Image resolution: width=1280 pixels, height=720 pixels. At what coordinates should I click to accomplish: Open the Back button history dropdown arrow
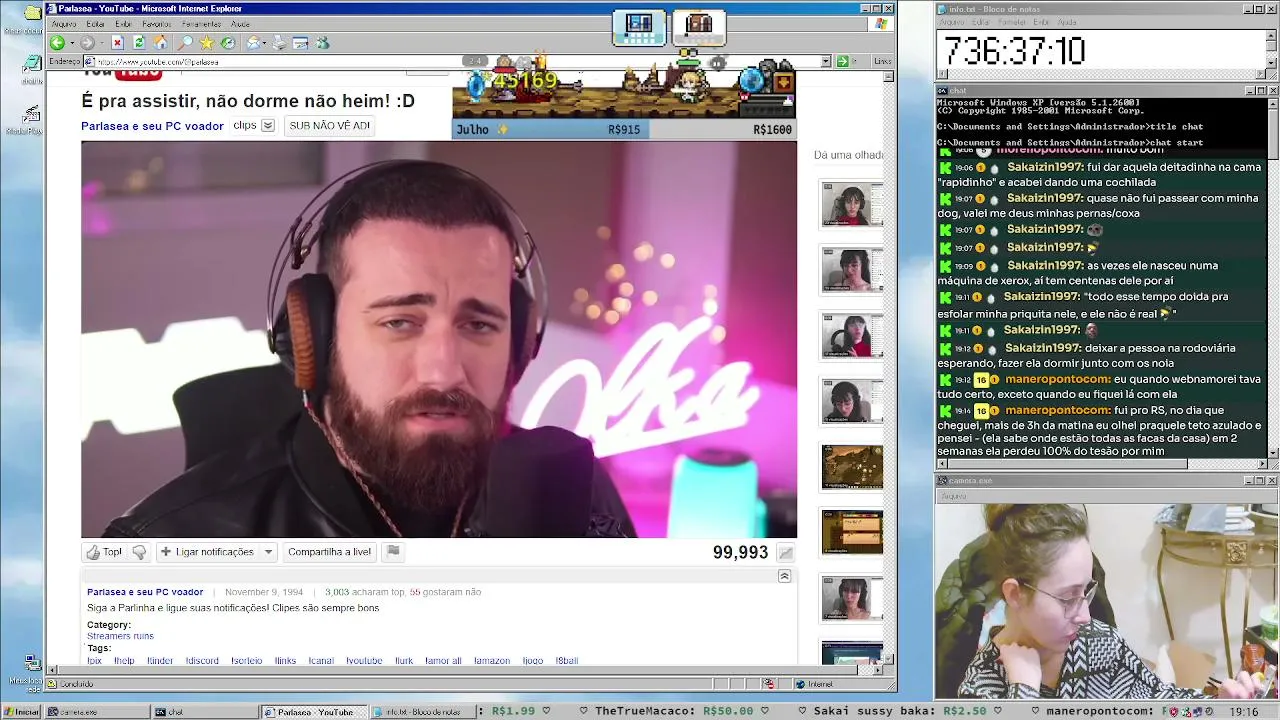(x=71, y=43)
